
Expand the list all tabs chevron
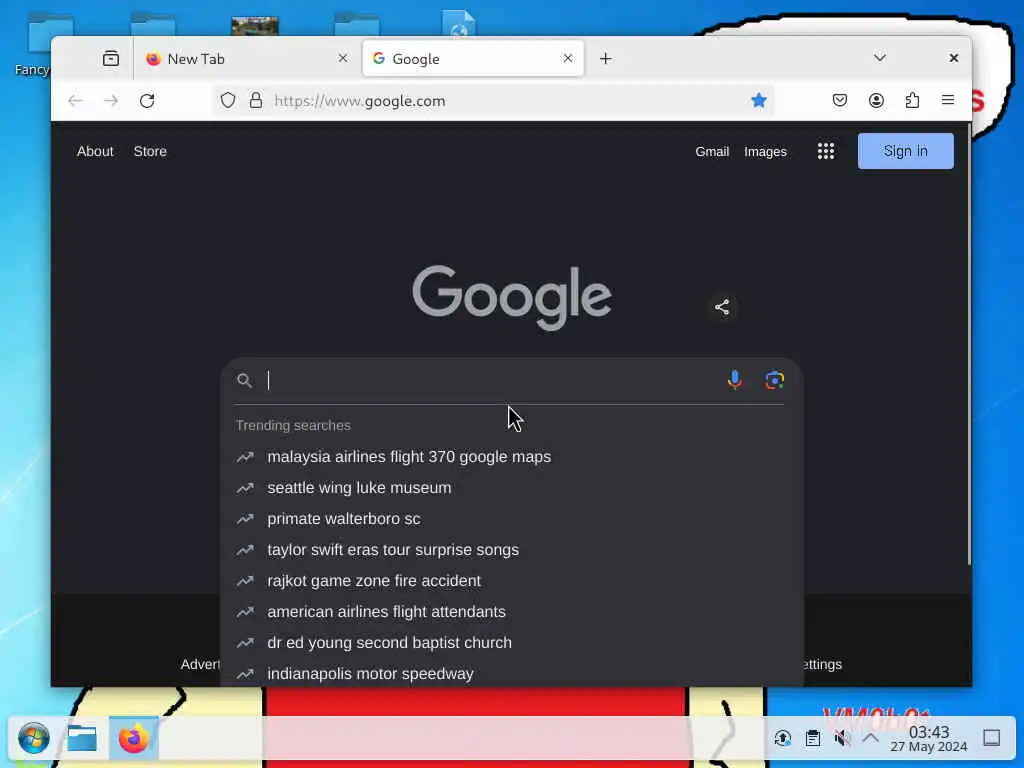(x=880, y=58)
